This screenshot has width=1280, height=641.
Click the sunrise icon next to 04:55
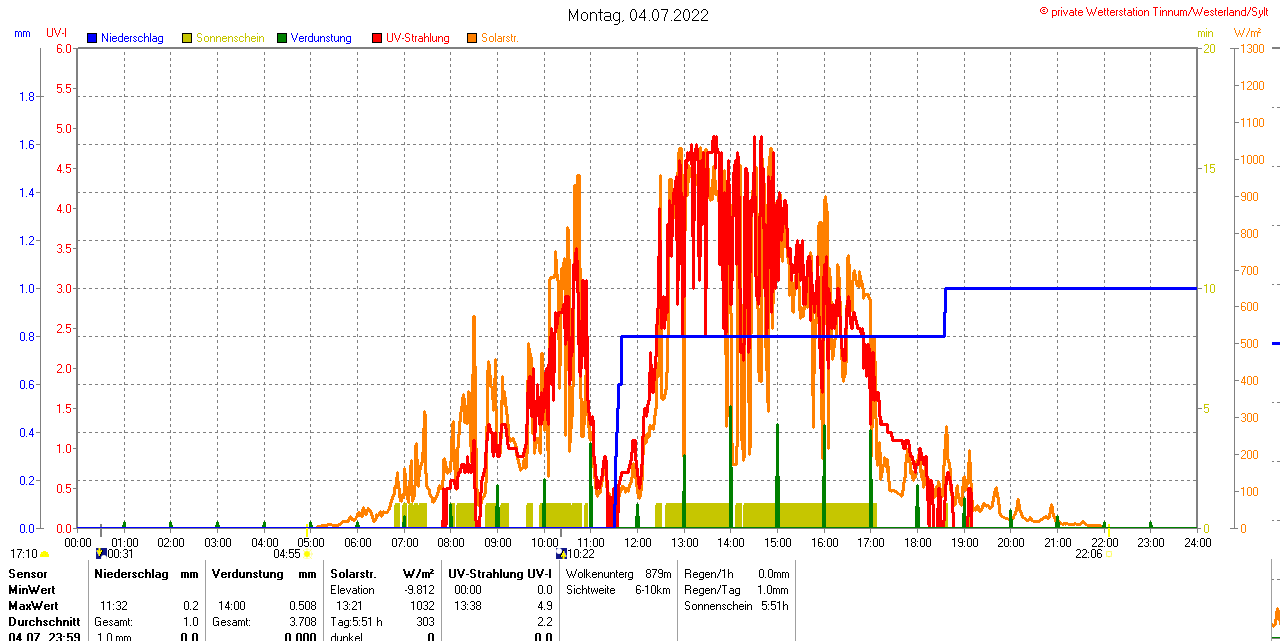click(307, 553)
